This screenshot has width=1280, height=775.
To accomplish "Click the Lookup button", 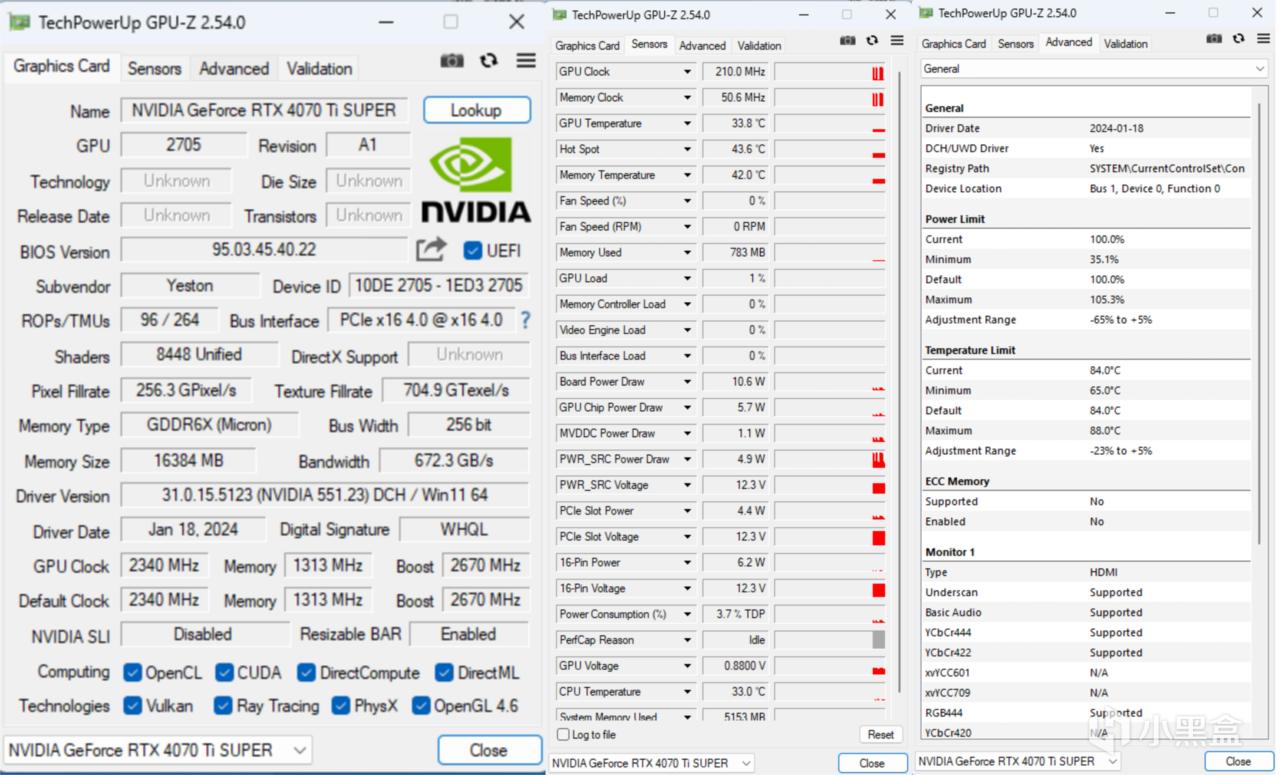I will click(x=476, y=110).
